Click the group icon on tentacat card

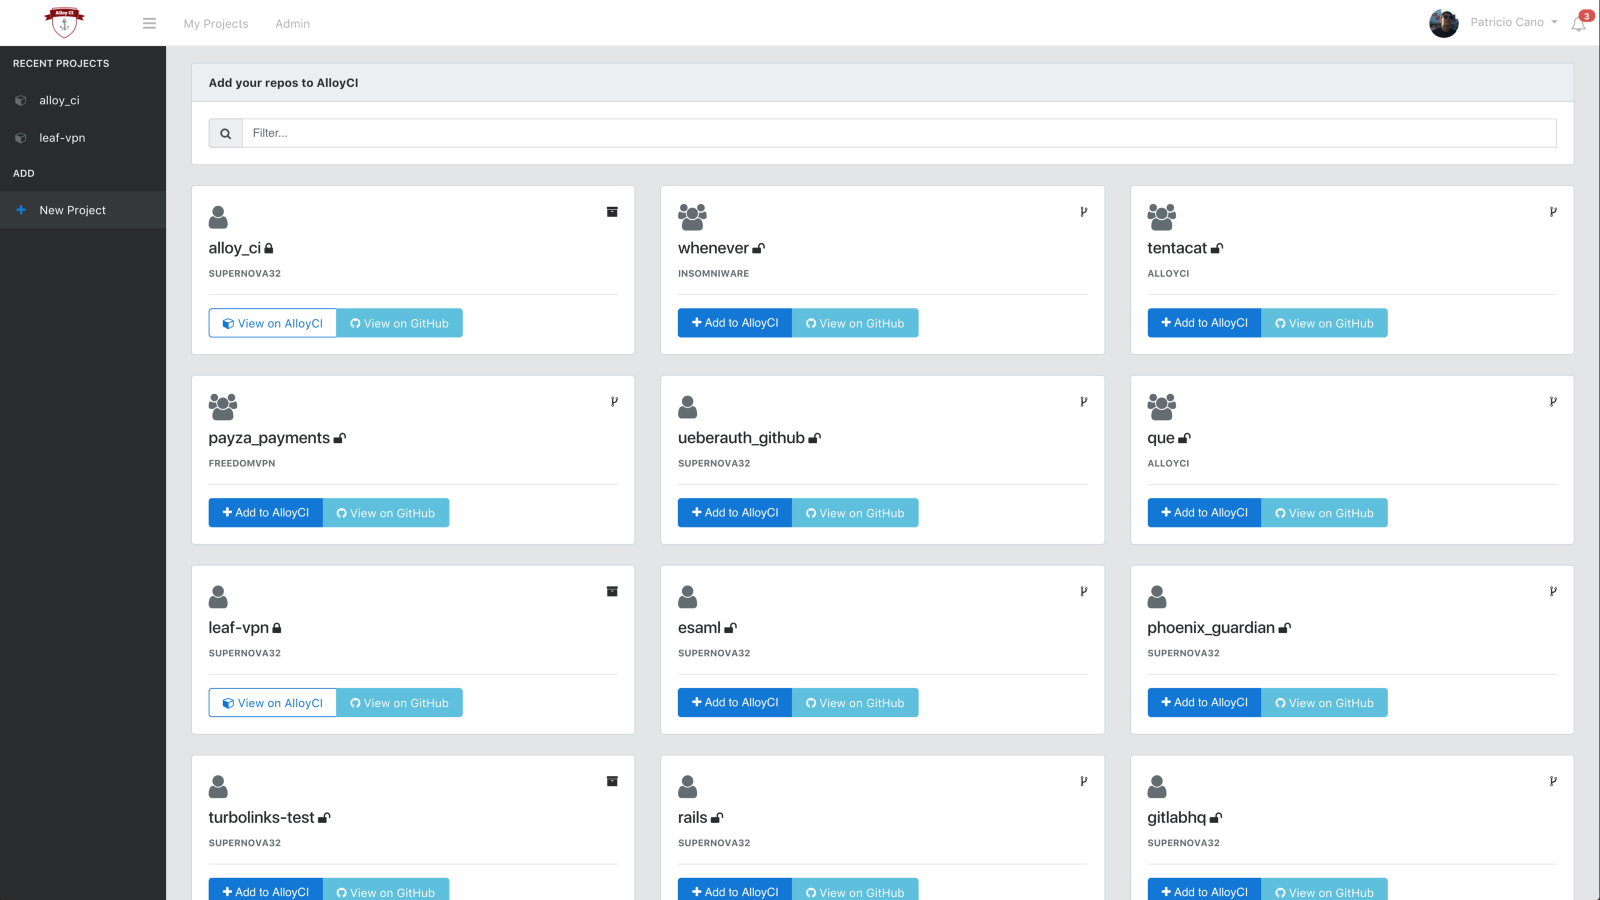pos(1161,216)
